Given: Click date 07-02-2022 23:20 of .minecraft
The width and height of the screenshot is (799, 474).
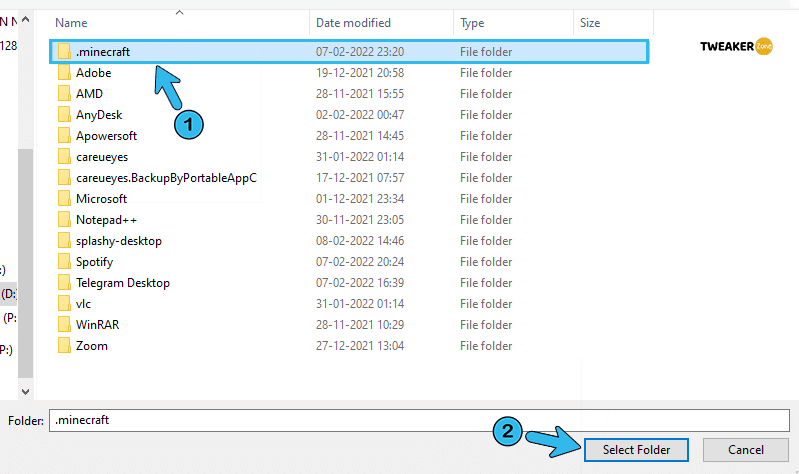Looking at the screenshot, I should pyautogui.click(x=360, y=51).
